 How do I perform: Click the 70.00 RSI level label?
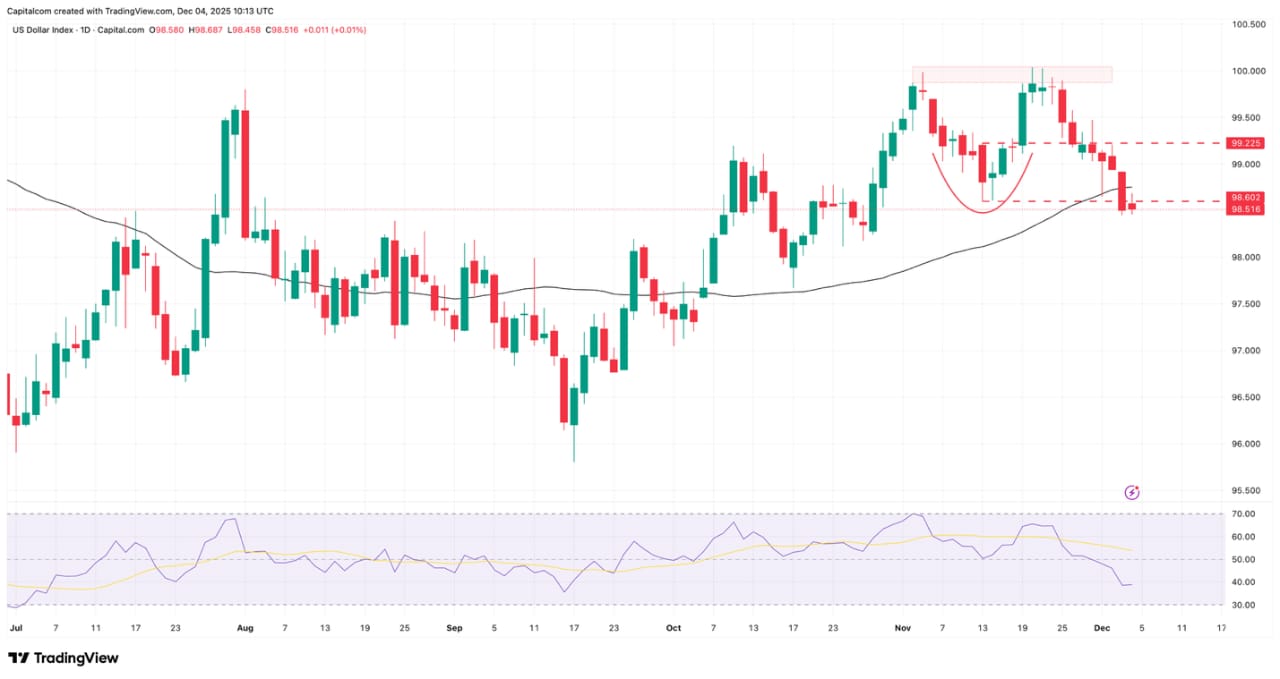tap(1243, 514)
